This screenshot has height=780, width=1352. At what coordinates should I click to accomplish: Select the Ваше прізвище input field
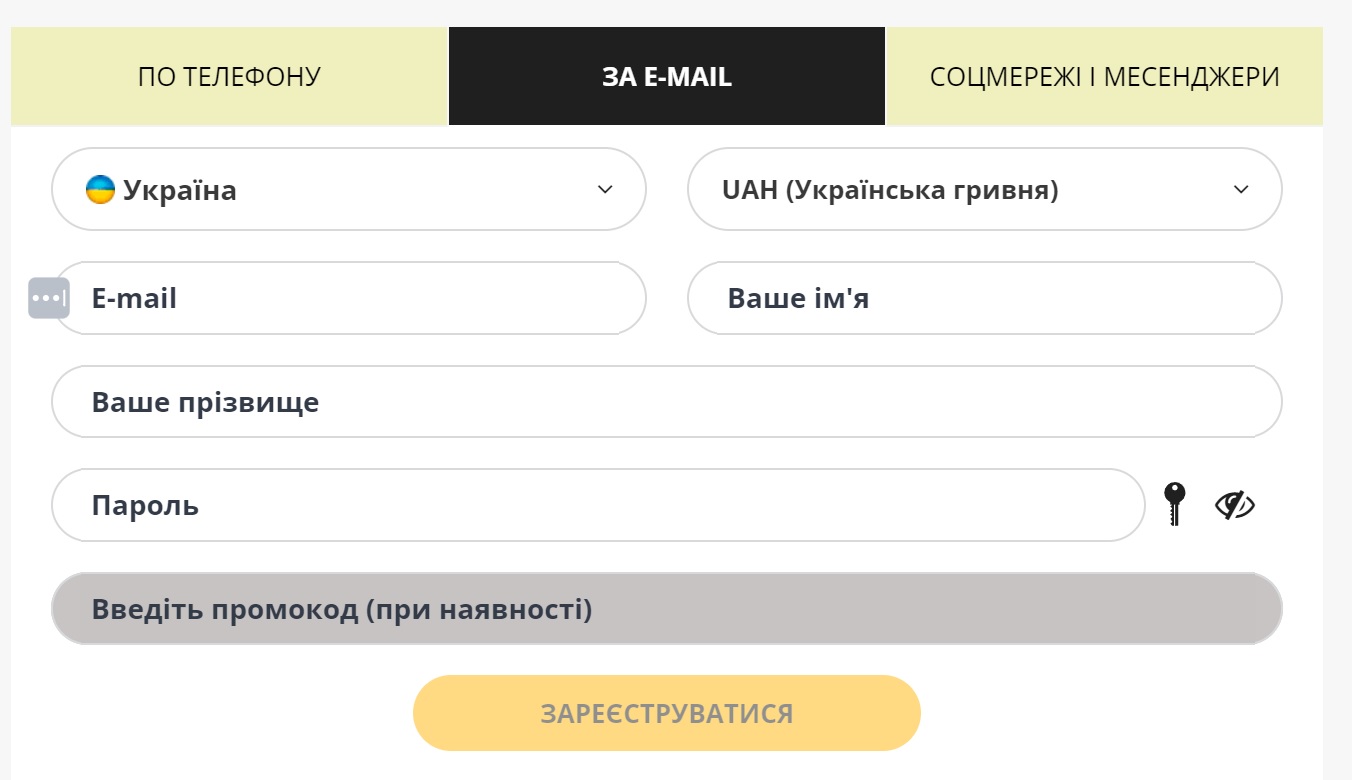coord(667,402)
